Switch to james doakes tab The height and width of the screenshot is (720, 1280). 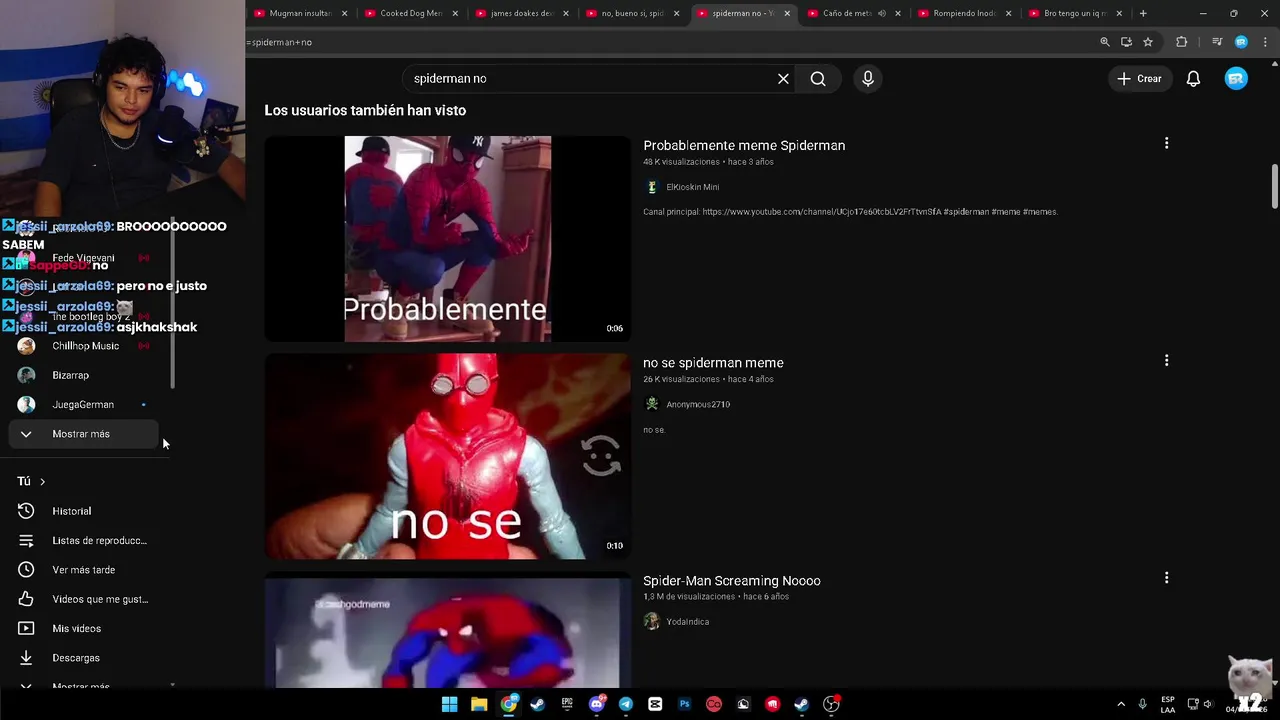pyautogui.click(x=520, y=13)
